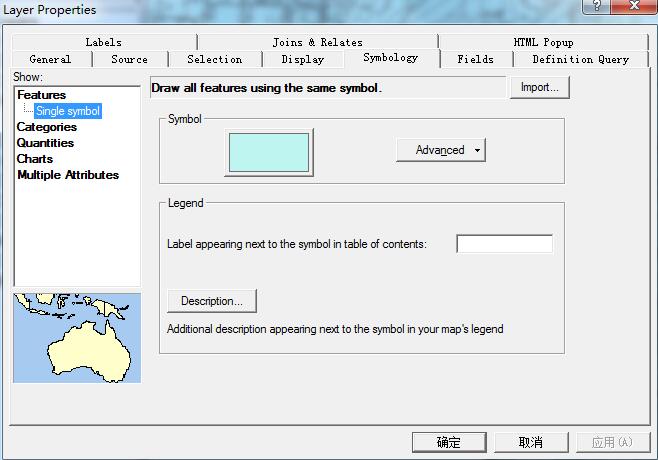Open the HTML Popup tab
The image size is (658, 460).
pyautogui.click(x=543, y=42)
